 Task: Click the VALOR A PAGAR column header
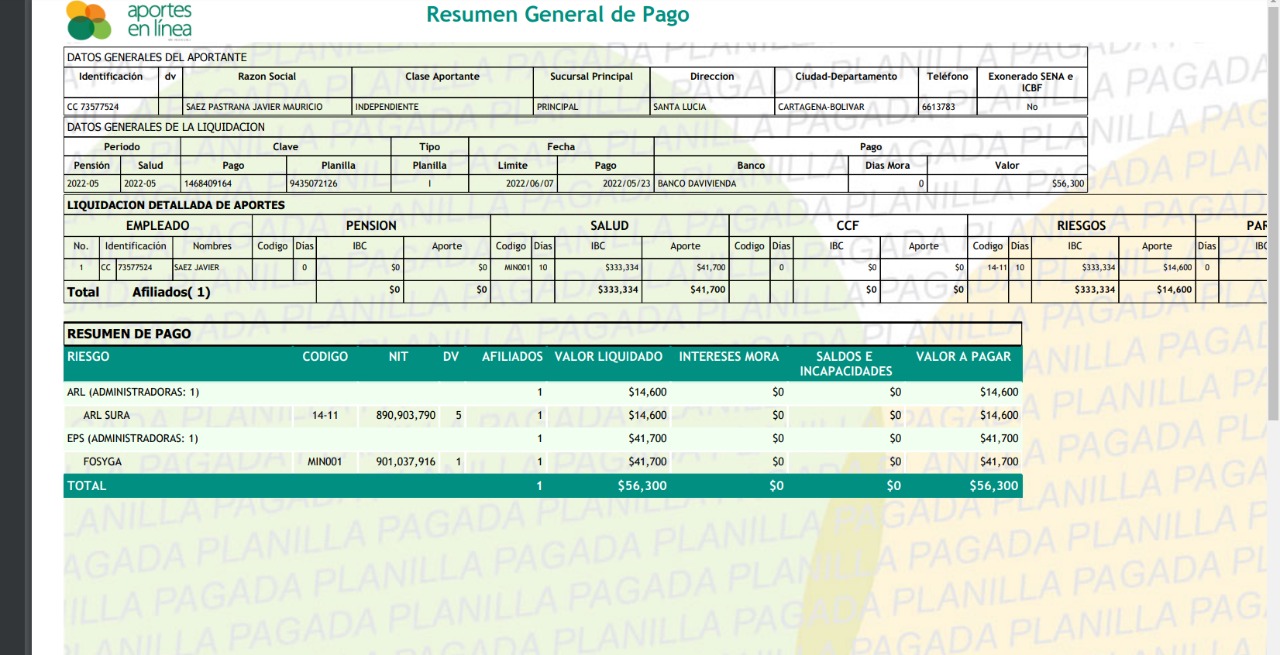[x=963, y=357]
